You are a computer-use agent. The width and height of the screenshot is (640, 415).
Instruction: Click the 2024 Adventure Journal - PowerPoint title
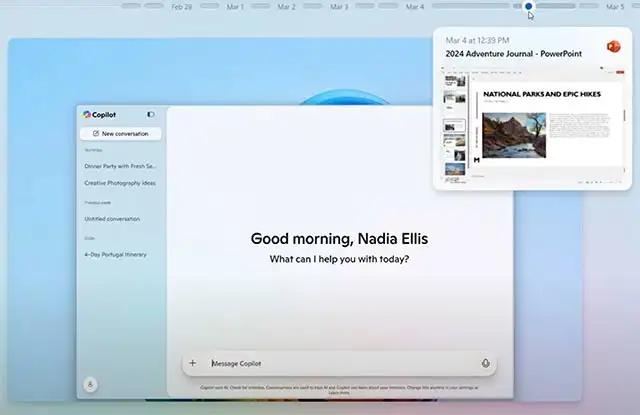tap(513, 53)
